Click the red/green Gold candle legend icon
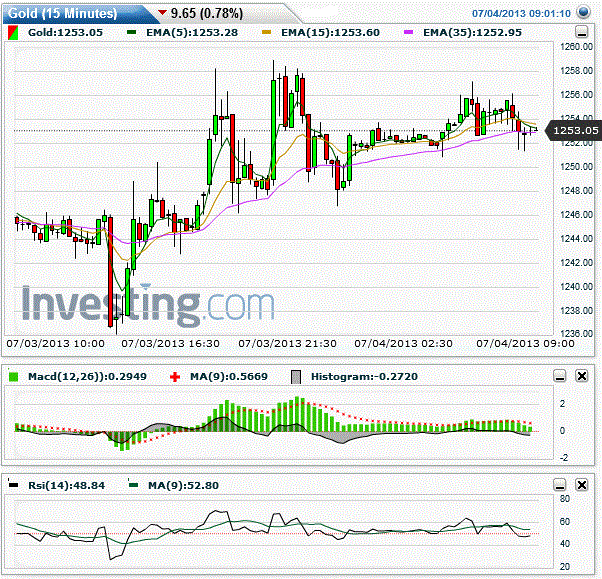 13,33
